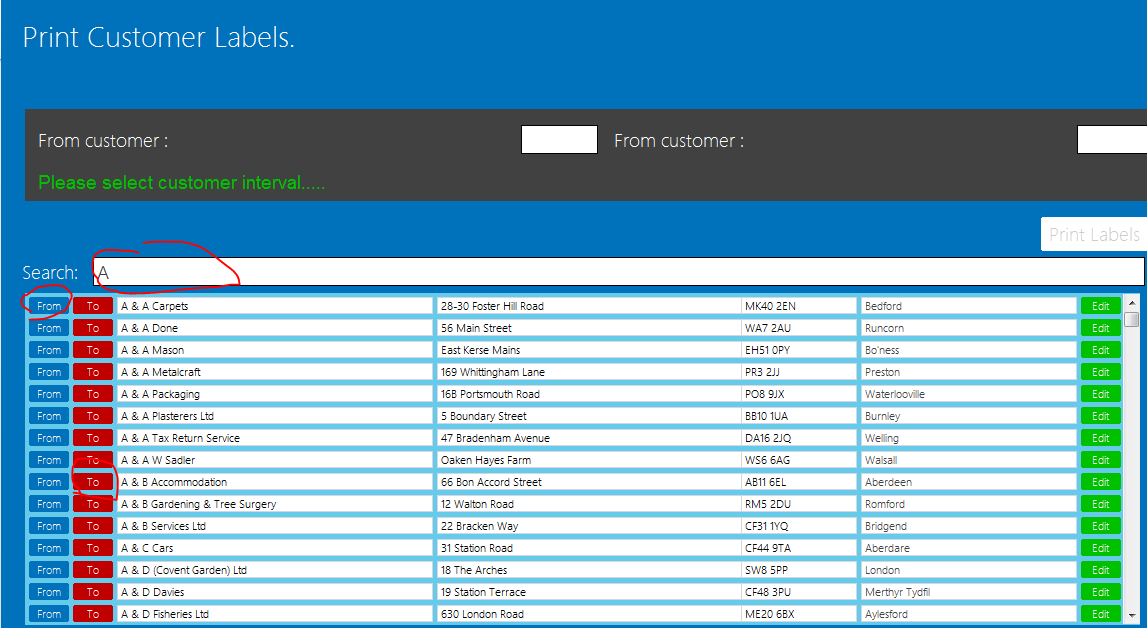Edit A & D (Covent Garden) Ltd
This screenshot has height=628, width=1147.
click(1101, 570)
